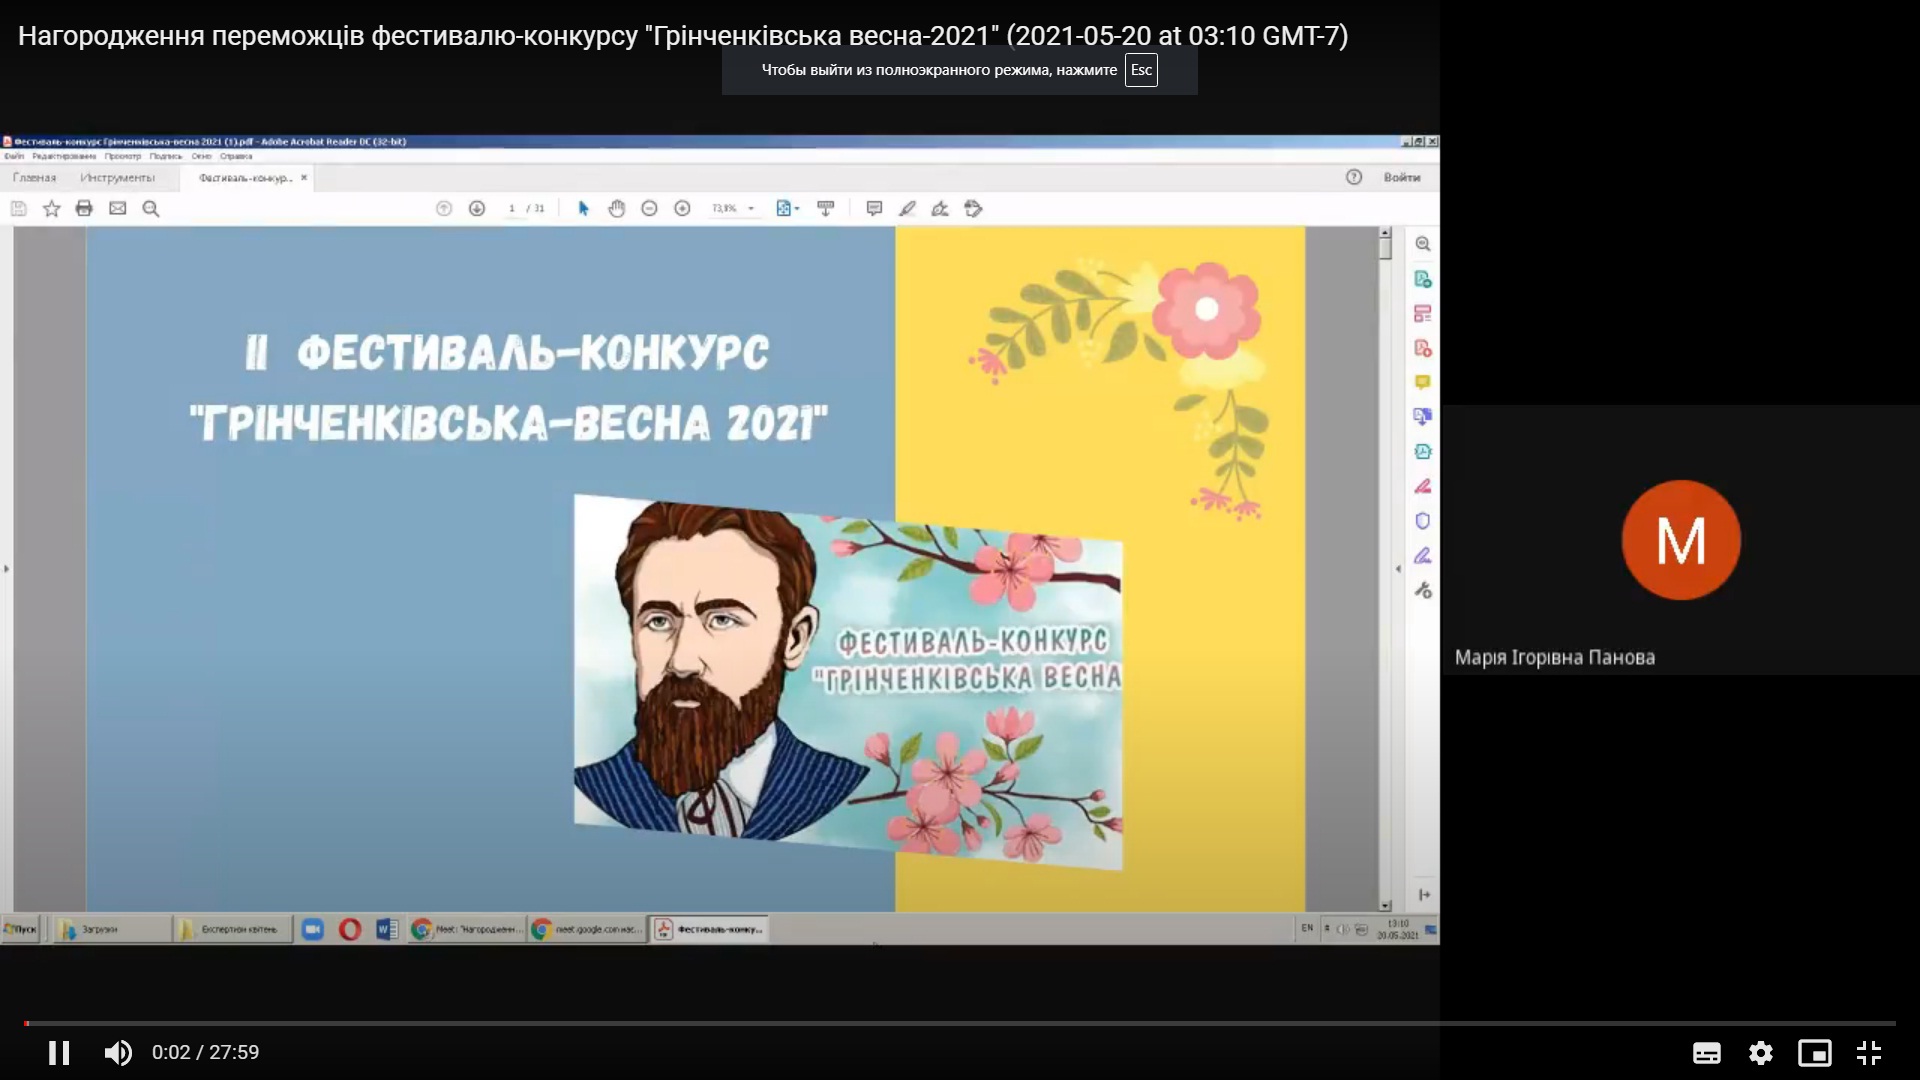This screenshot has height=1080, width=1920.
Task: Open the Инструменты tab
Action: [117, 177]
